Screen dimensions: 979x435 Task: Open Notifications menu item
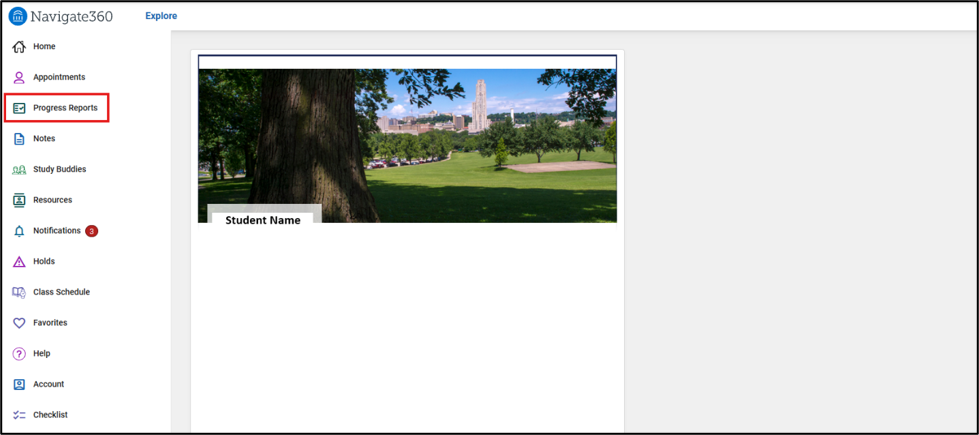click(x=57, y=230)
